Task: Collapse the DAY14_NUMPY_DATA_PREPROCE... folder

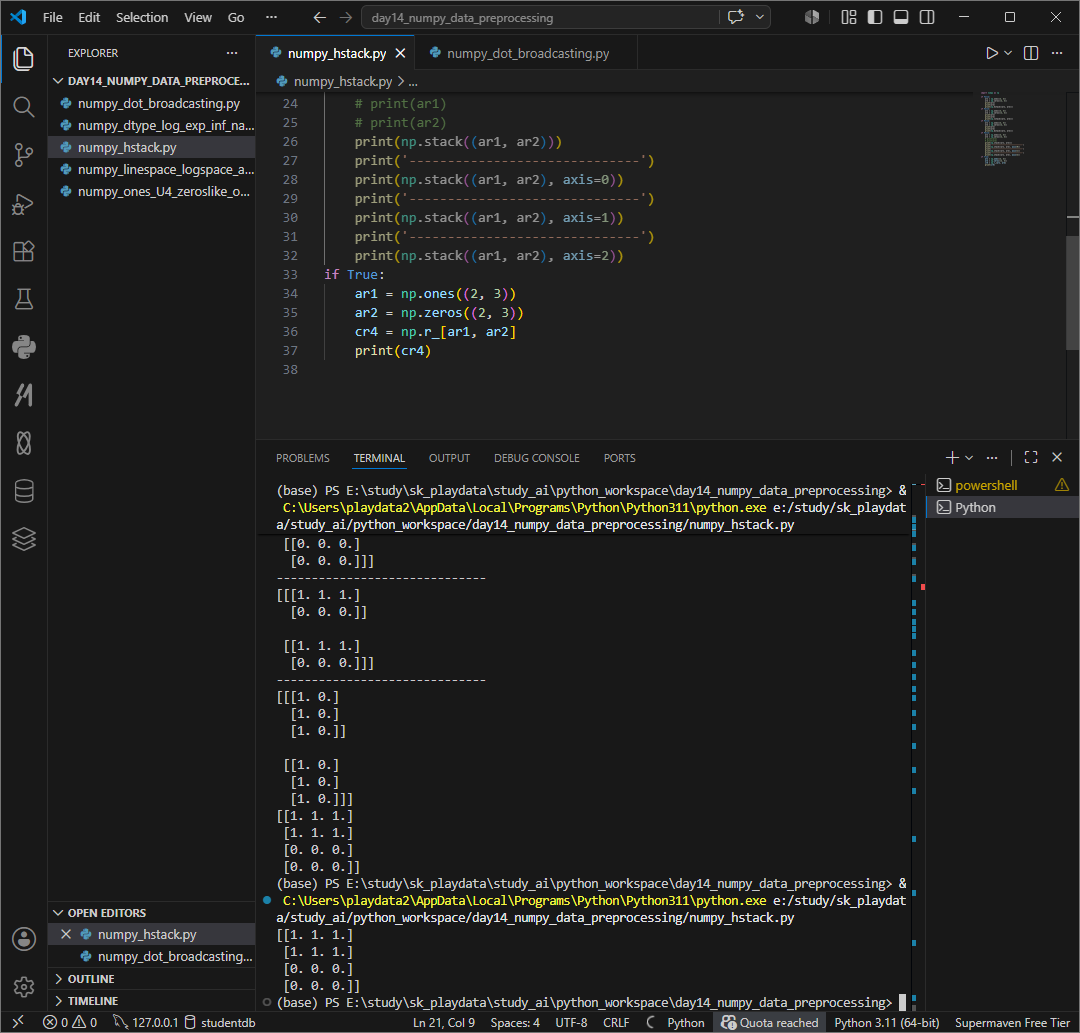Action: [152, 81]
